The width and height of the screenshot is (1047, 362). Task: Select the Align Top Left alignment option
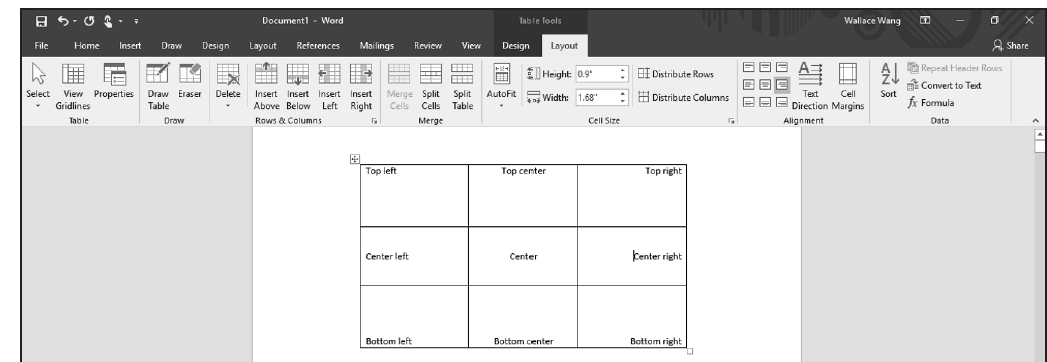749,67
